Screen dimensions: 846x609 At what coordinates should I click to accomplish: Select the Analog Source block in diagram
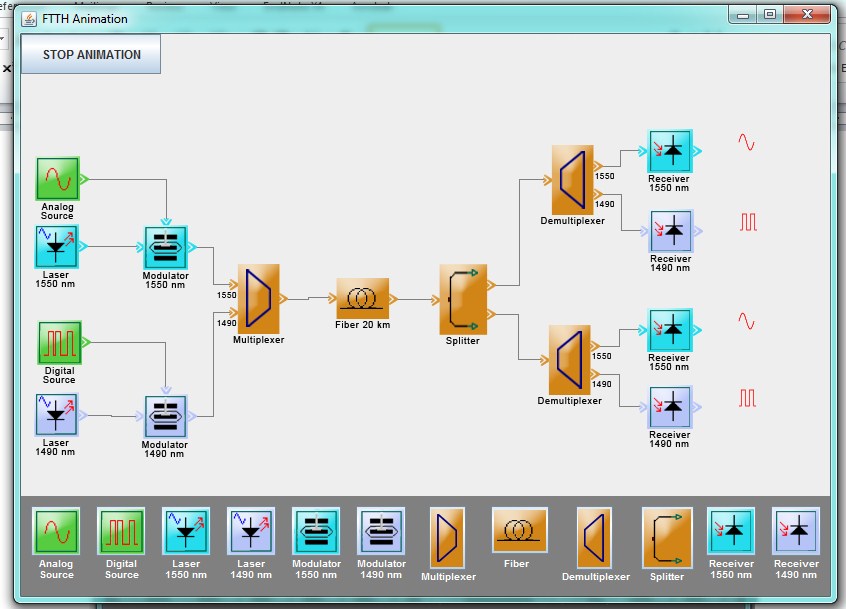click(58, 179)
